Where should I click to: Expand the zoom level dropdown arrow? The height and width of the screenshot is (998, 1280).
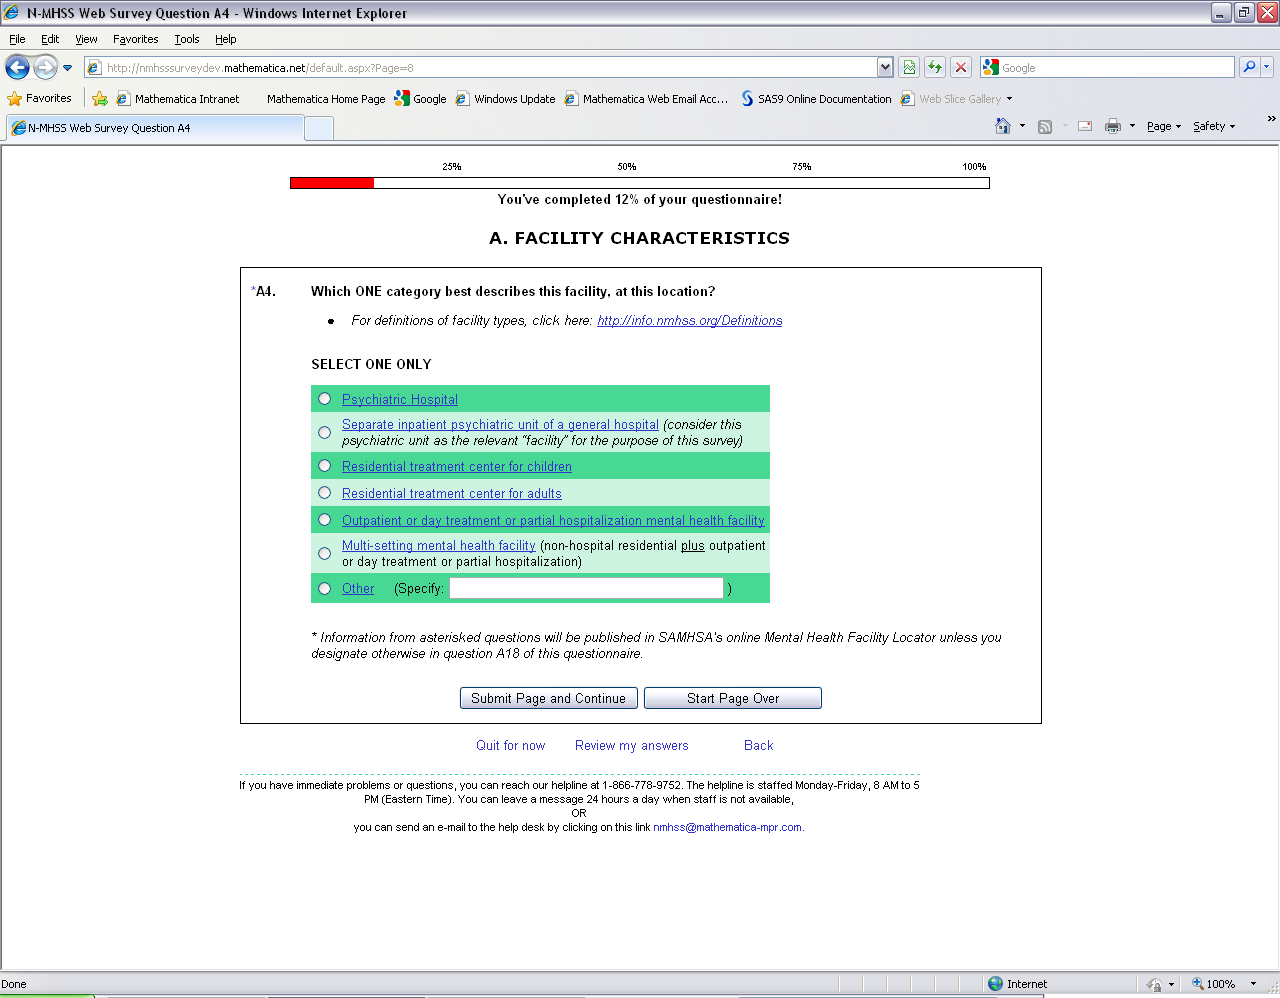point(1253,984)
